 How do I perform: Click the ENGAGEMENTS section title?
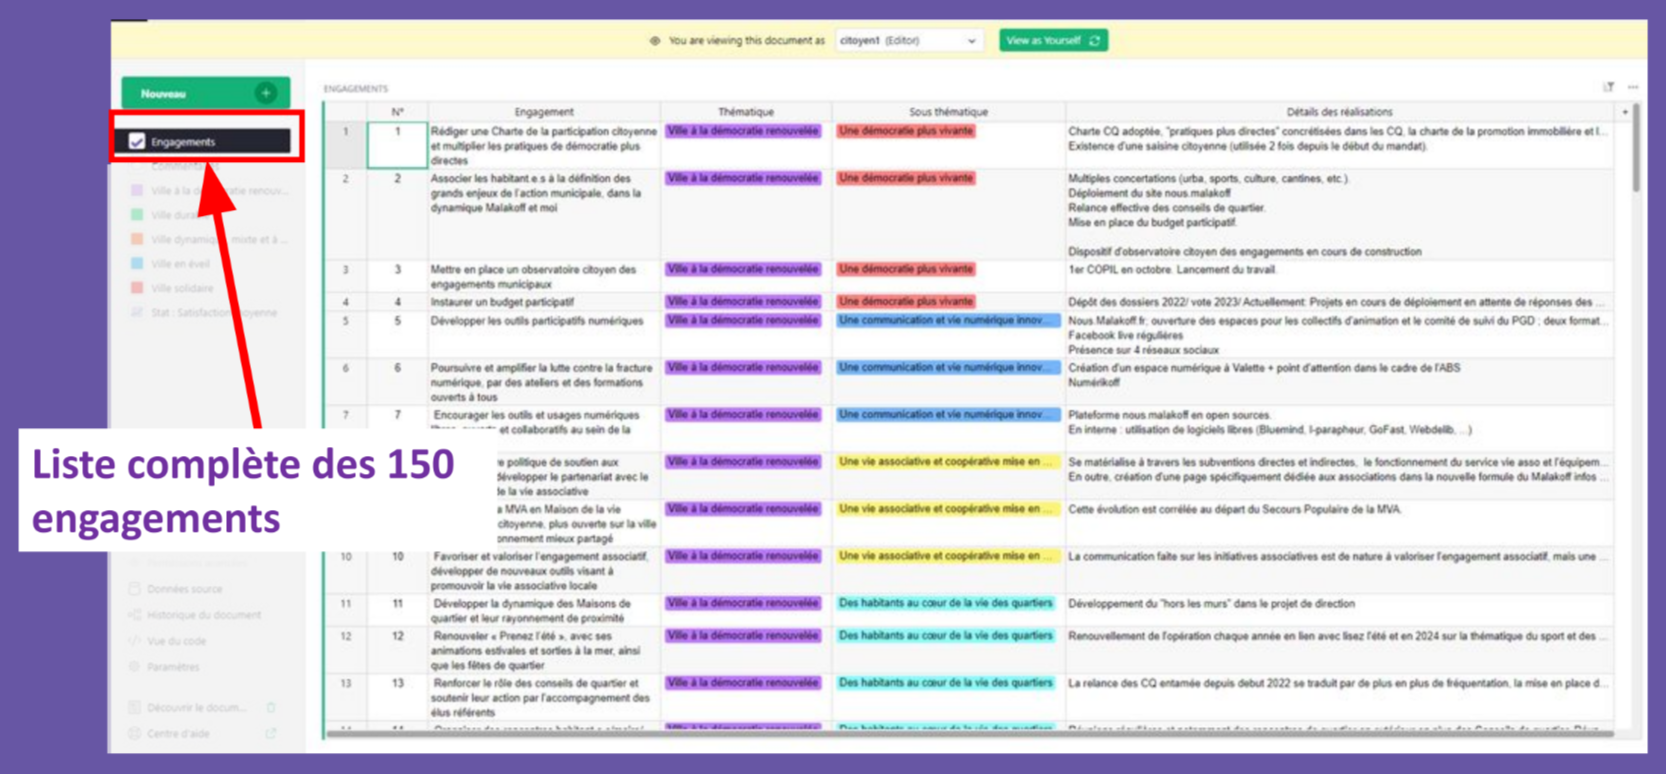click(356, 89)
